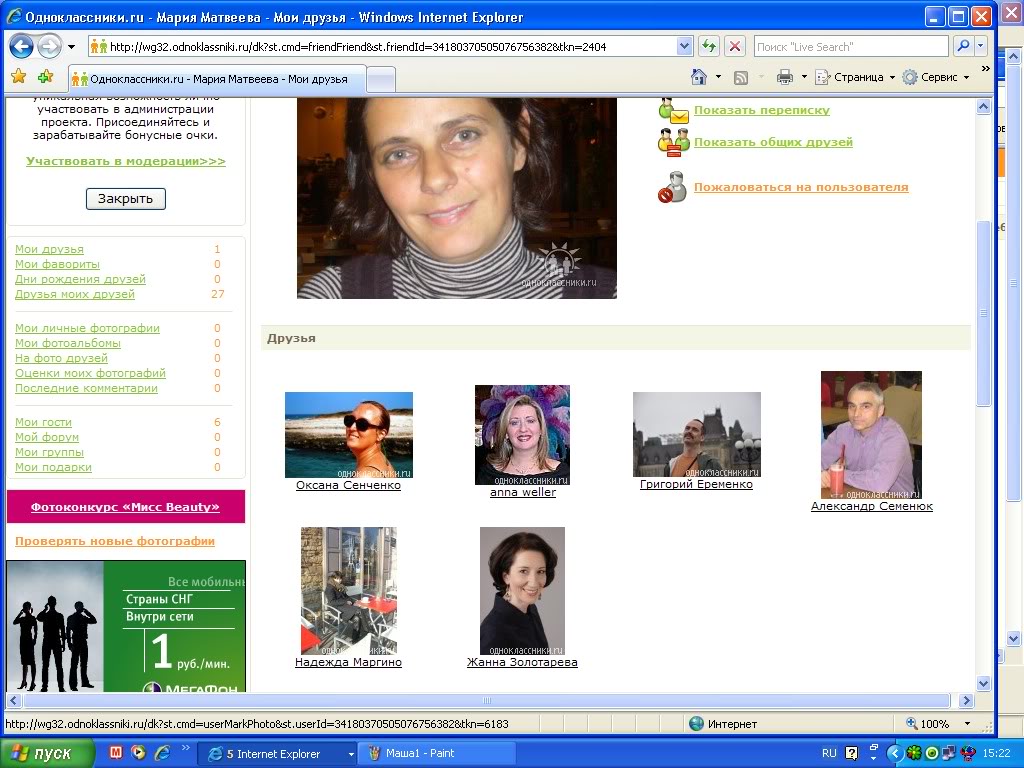This screenshot has width=1024, height=768.
Task: Click the Favorites star icon
Action: pyautogui.click(x=18, y=77)
